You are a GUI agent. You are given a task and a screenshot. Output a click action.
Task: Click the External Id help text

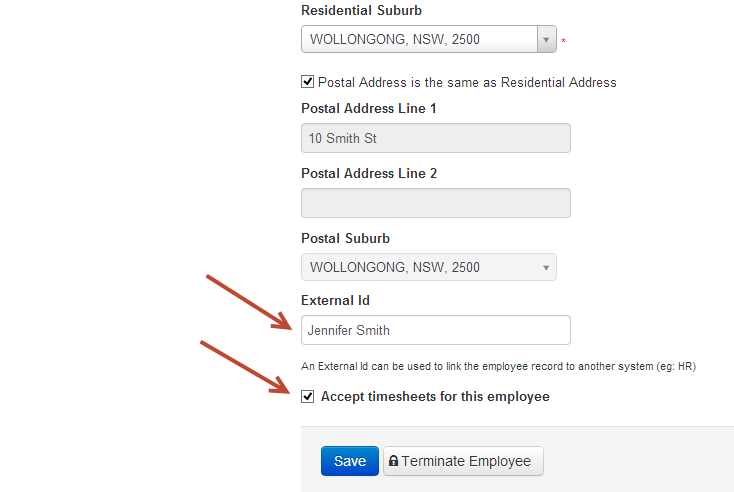(x=498, y=366)
